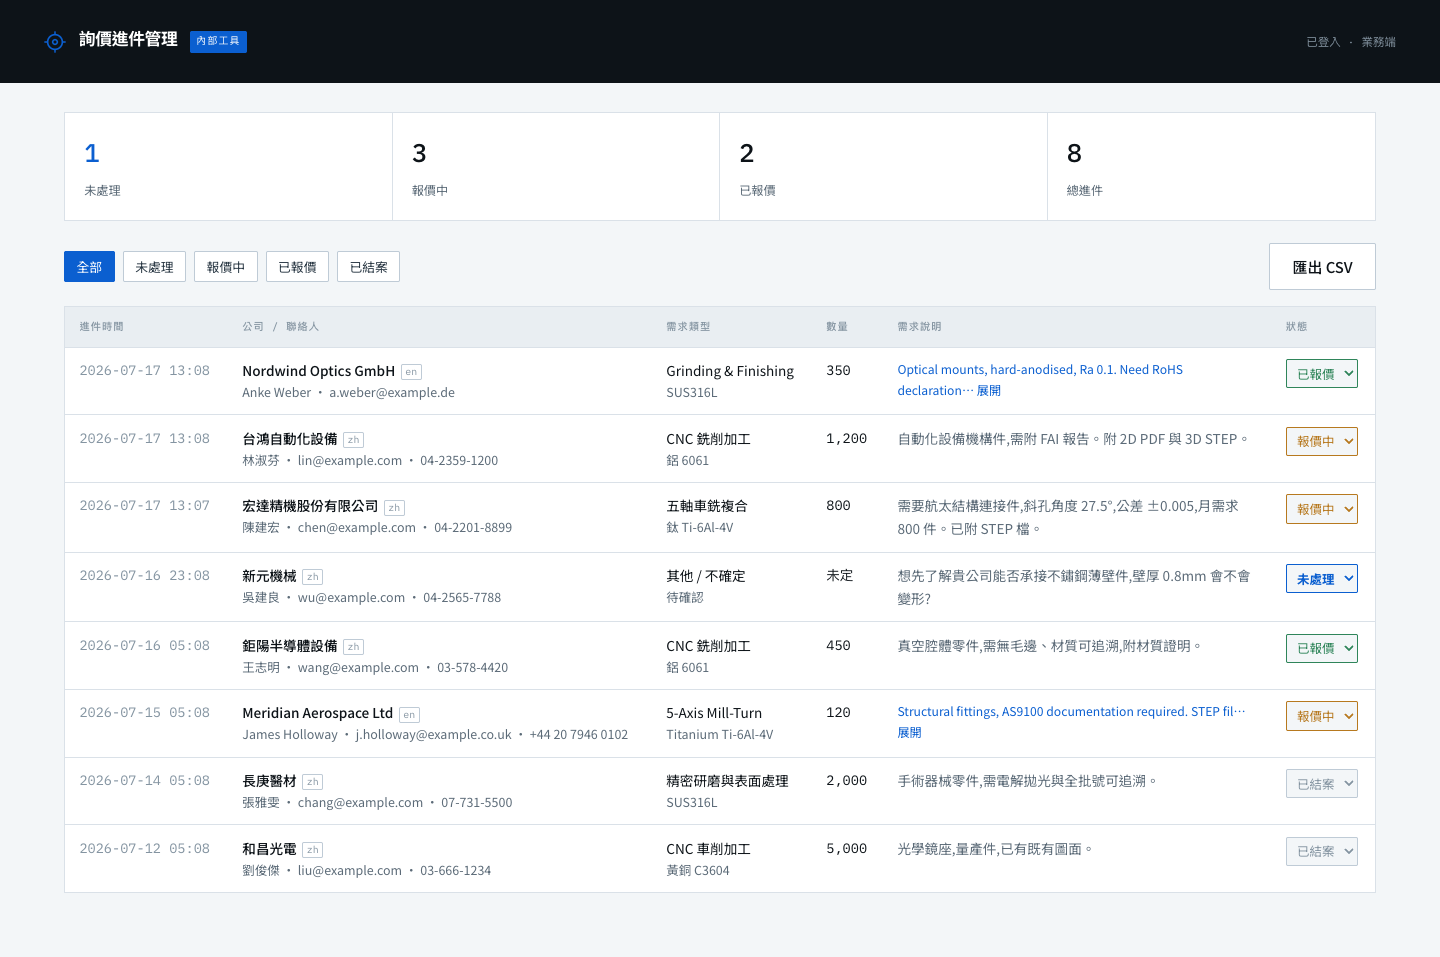Screen dimensions: 1440x957
Task: Click the phone number +44 20 7946 0102
Action: [x=579, y=735]
